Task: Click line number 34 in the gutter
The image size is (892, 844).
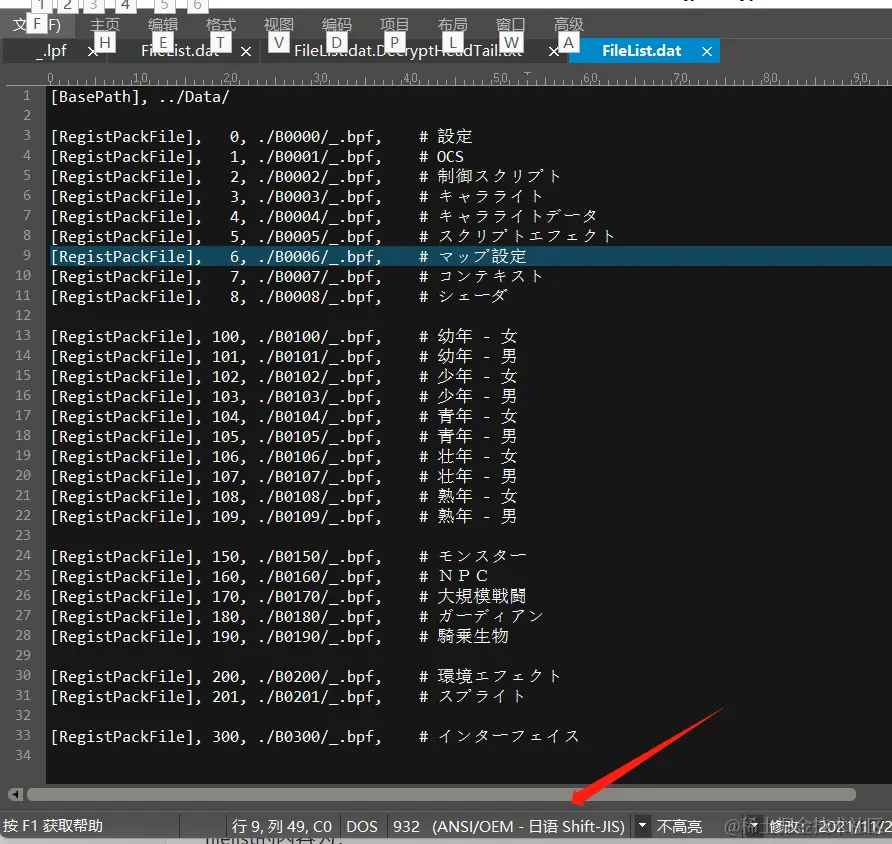Action: point(23,755)
